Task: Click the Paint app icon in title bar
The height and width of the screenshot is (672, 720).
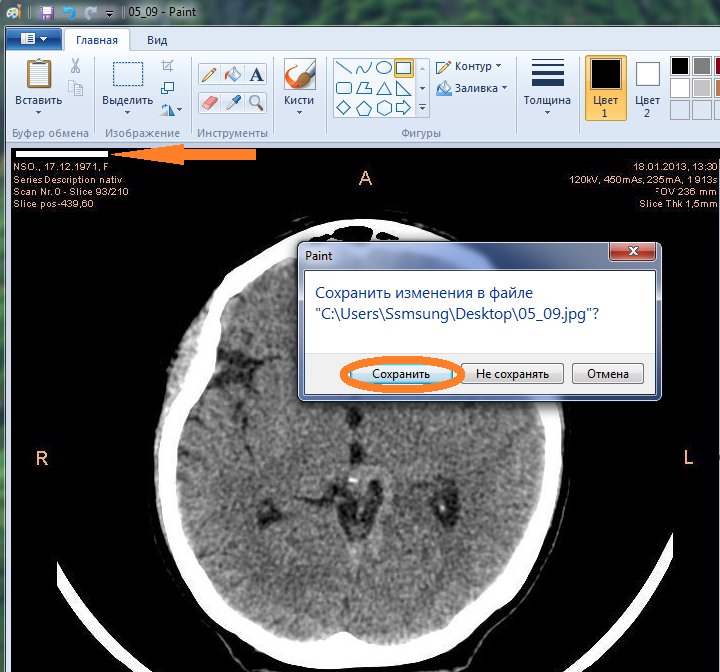Action: (x=14, y=12)
